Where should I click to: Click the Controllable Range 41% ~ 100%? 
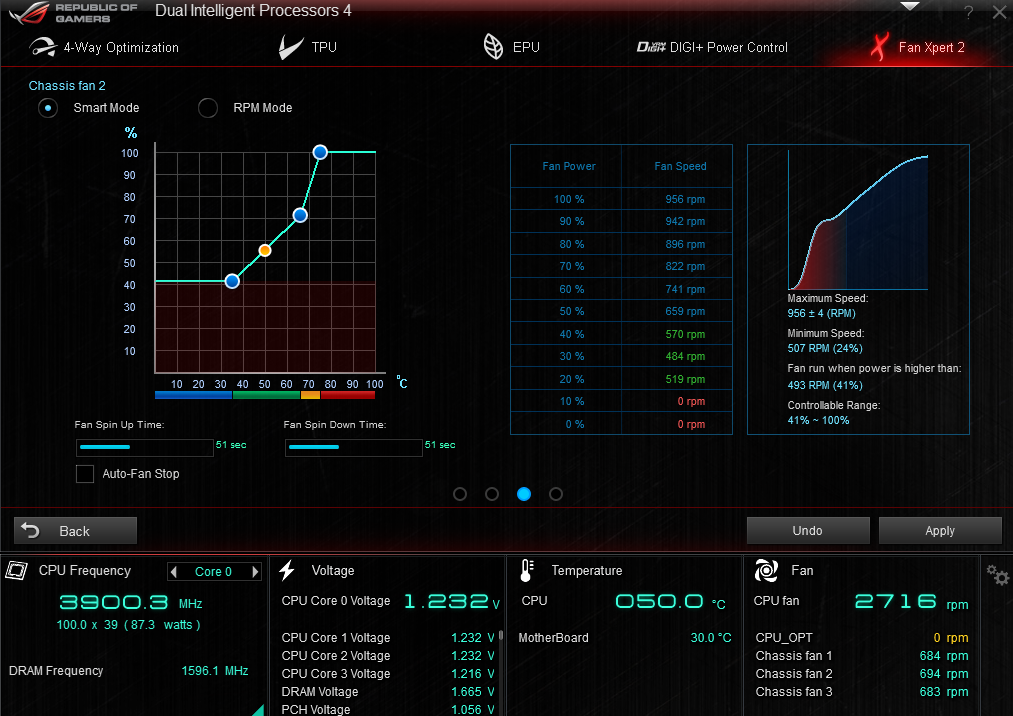click(818, 420)
